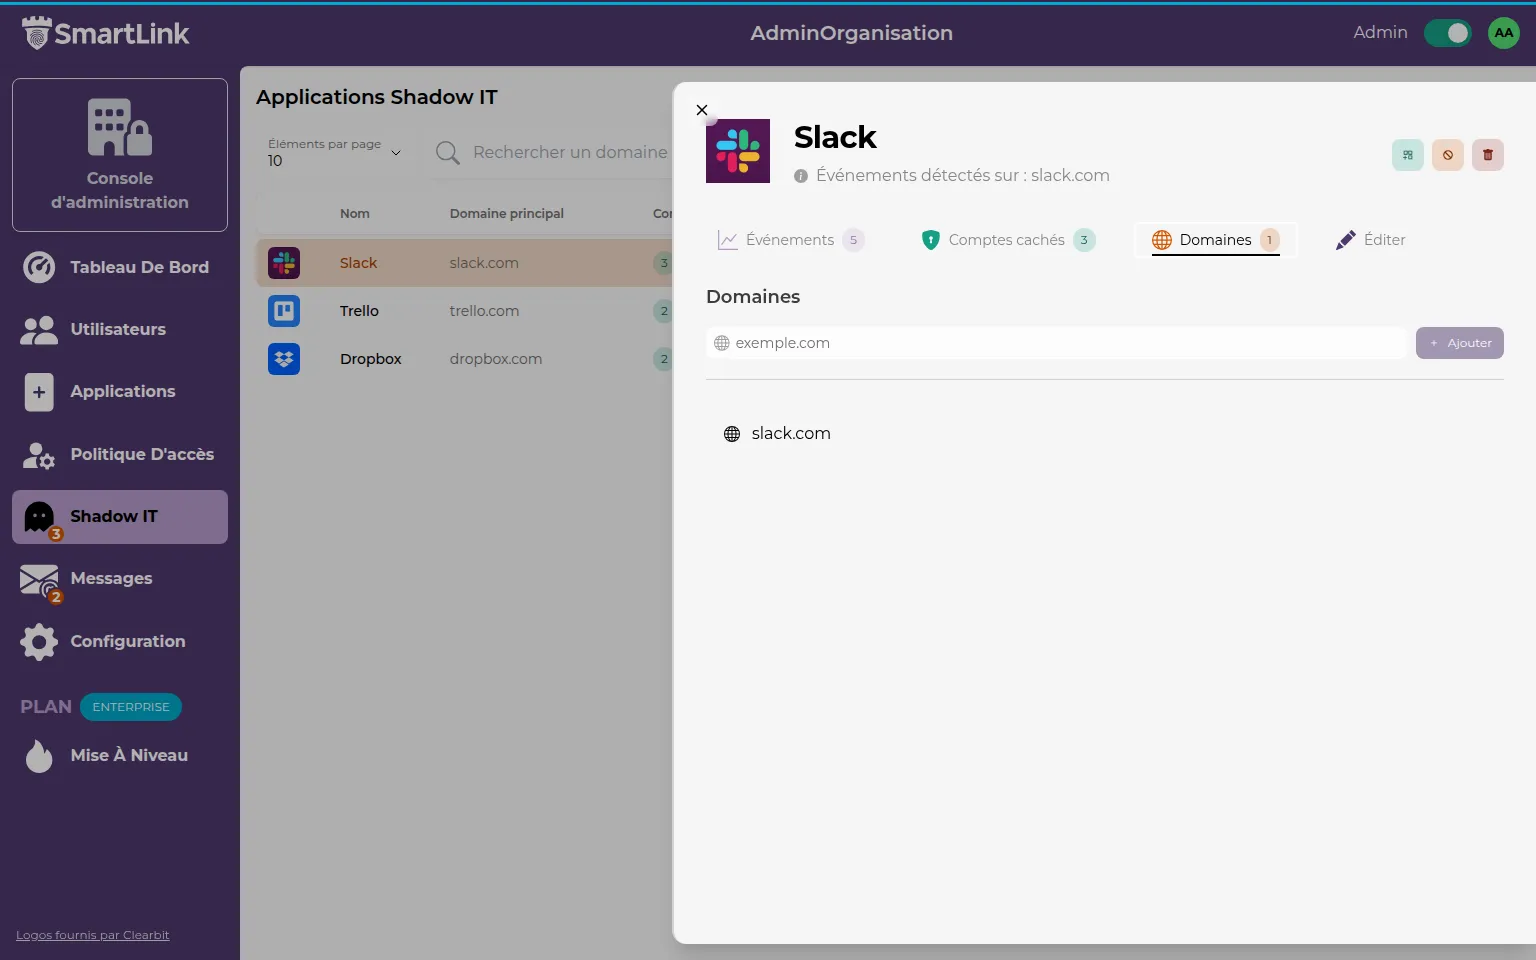Click the Ajouter button to add a domain

pyautogui.click(x=1459, y=342)
